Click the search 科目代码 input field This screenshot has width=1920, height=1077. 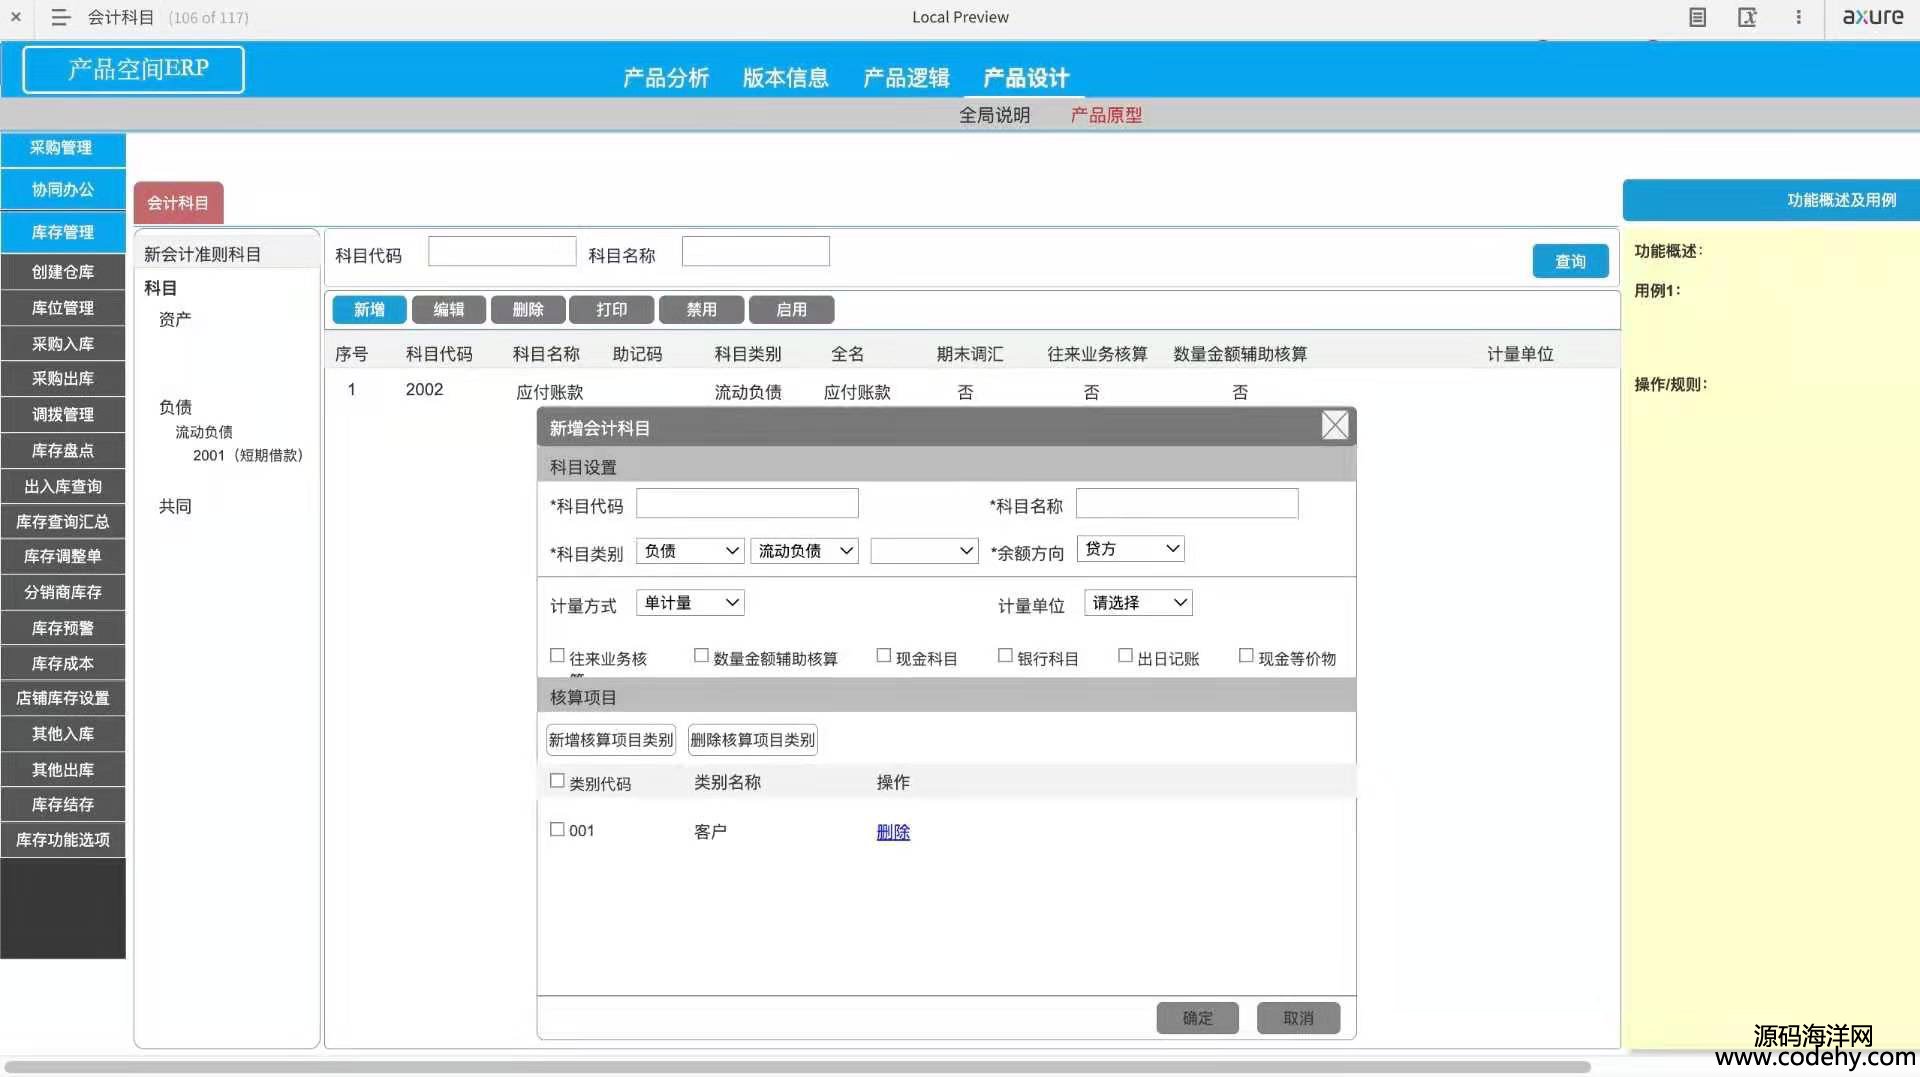[502, 251]
